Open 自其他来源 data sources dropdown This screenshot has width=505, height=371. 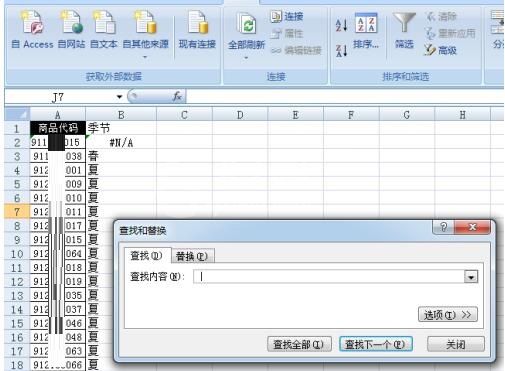pos(145,35)
